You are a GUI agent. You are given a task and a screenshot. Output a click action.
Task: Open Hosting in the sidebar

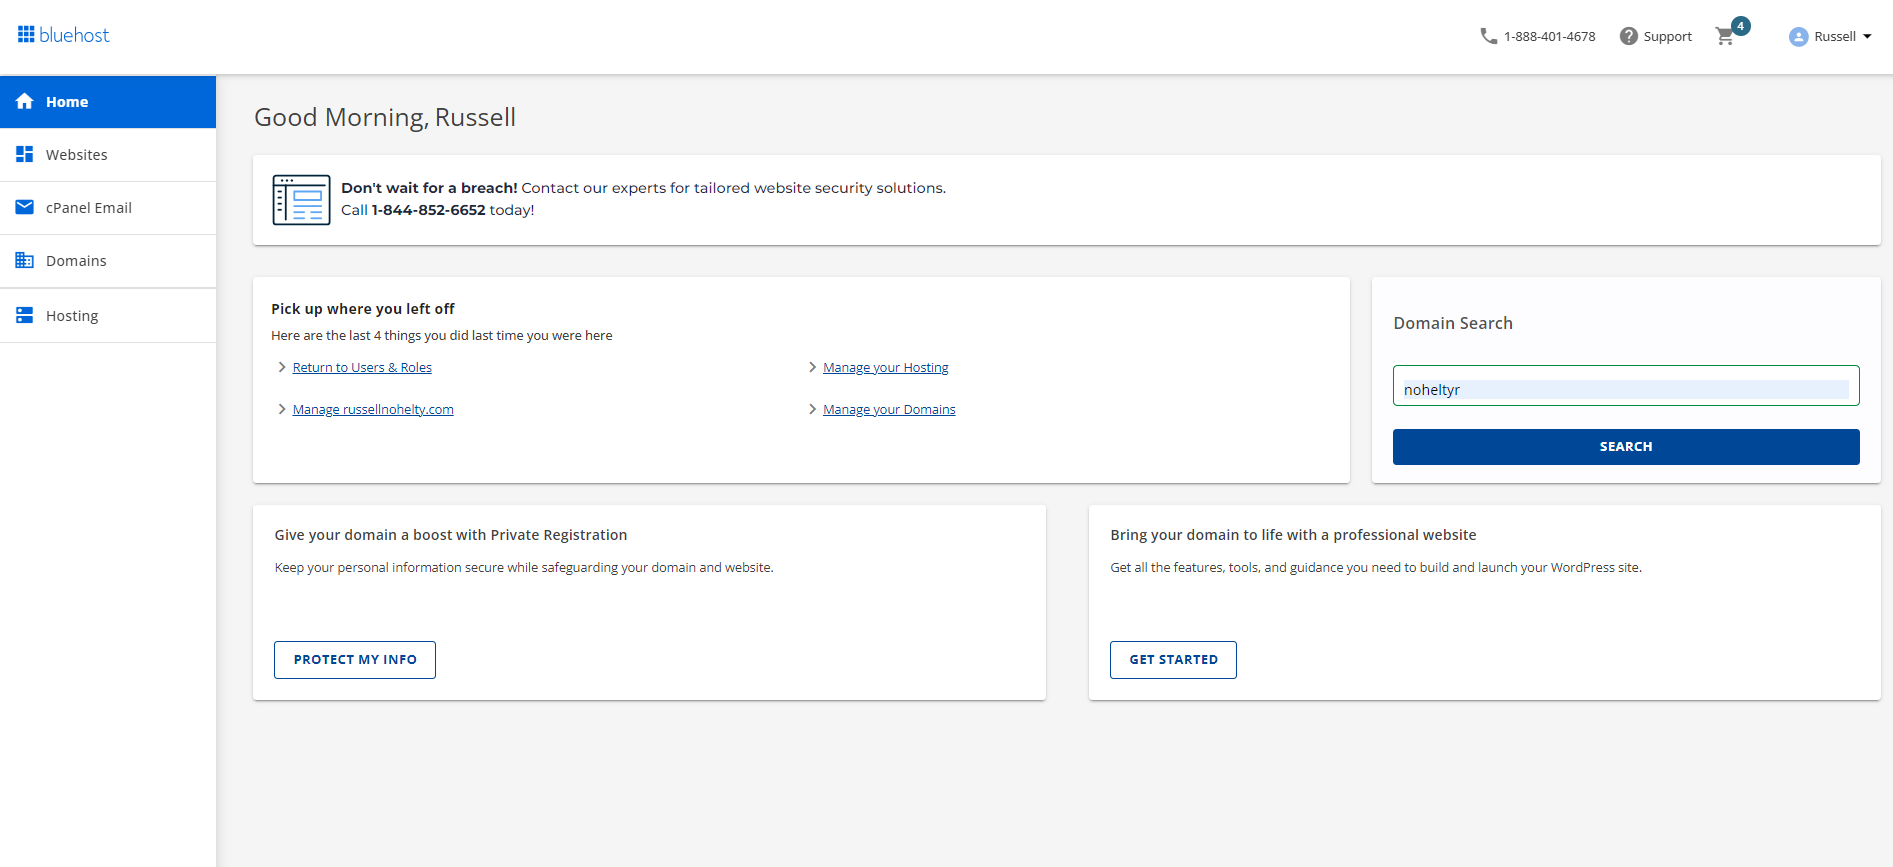(x=108, y=316)
